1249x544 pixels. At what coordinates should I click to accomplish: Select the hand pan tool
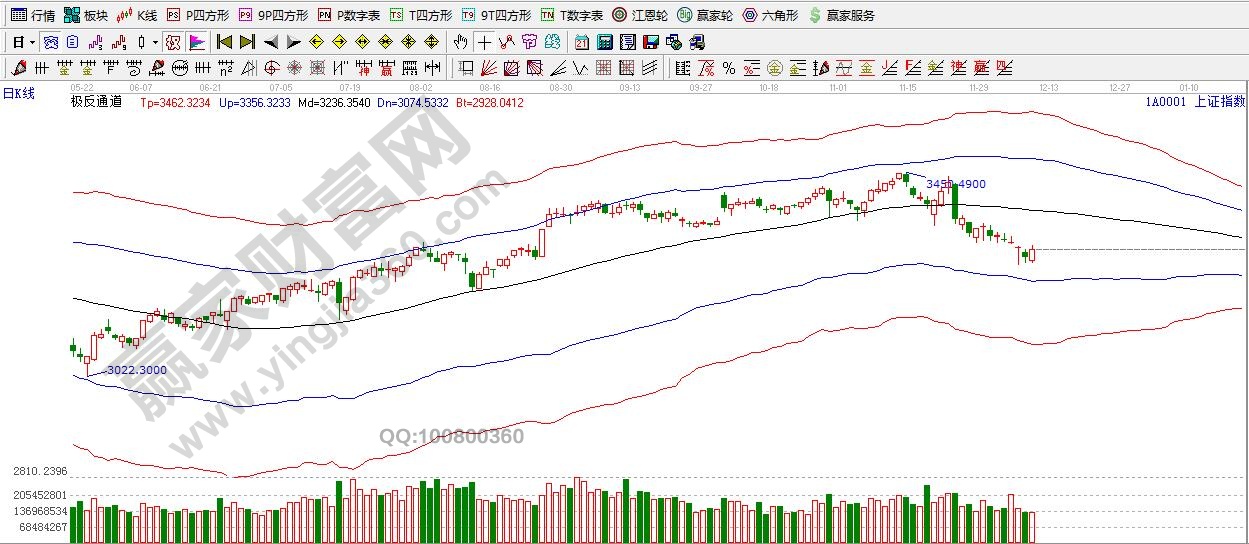pyautogui.click(x=460, y=42)
